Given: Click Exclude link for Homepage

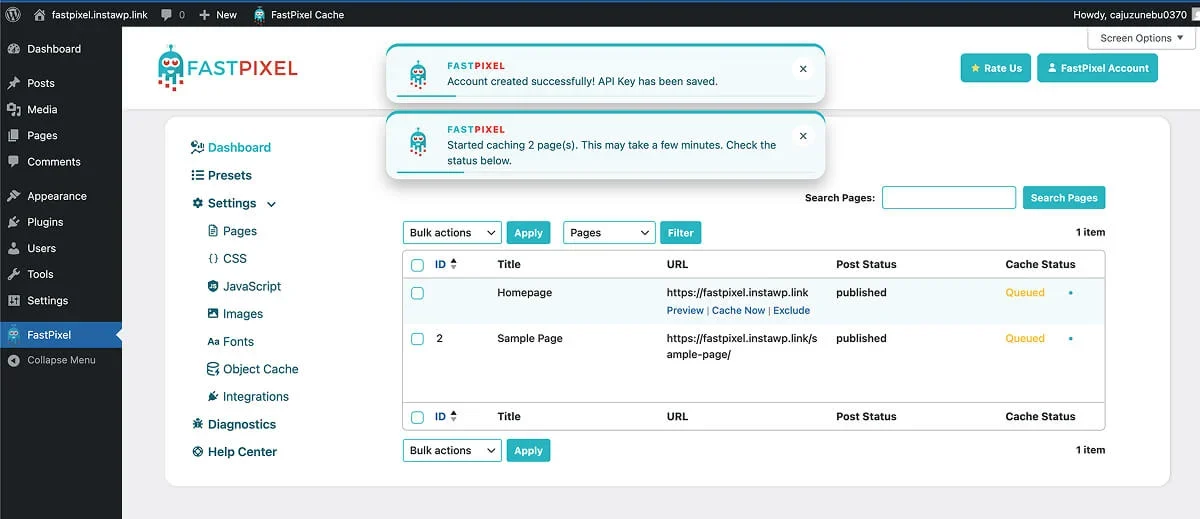Looking at the screenshot, I should pos(791,310).
